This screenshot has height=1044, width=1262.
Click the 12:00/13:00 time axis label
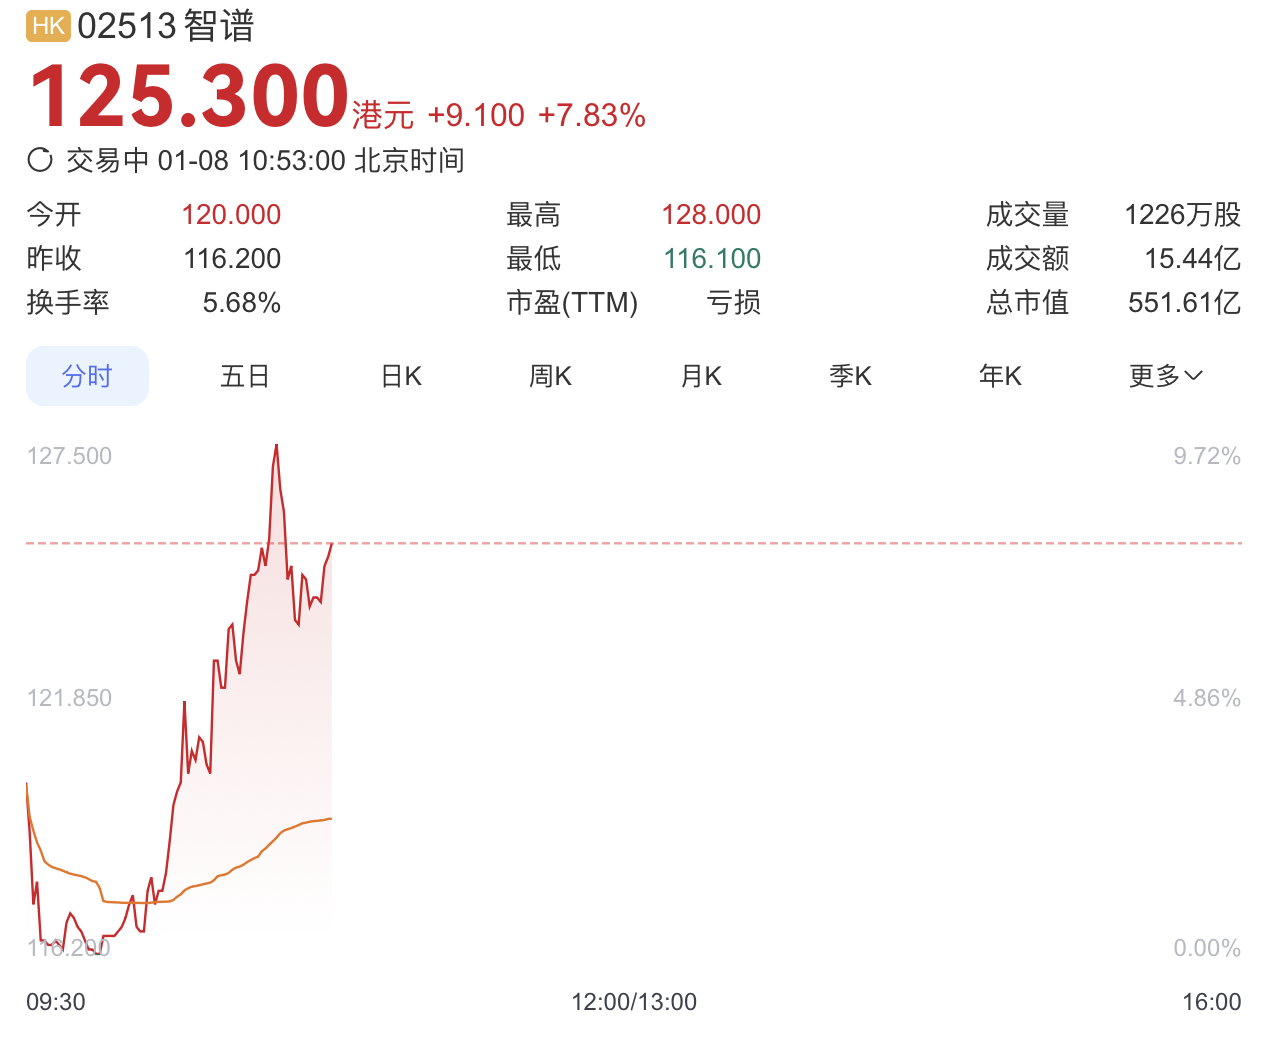tap(634, 1002)
